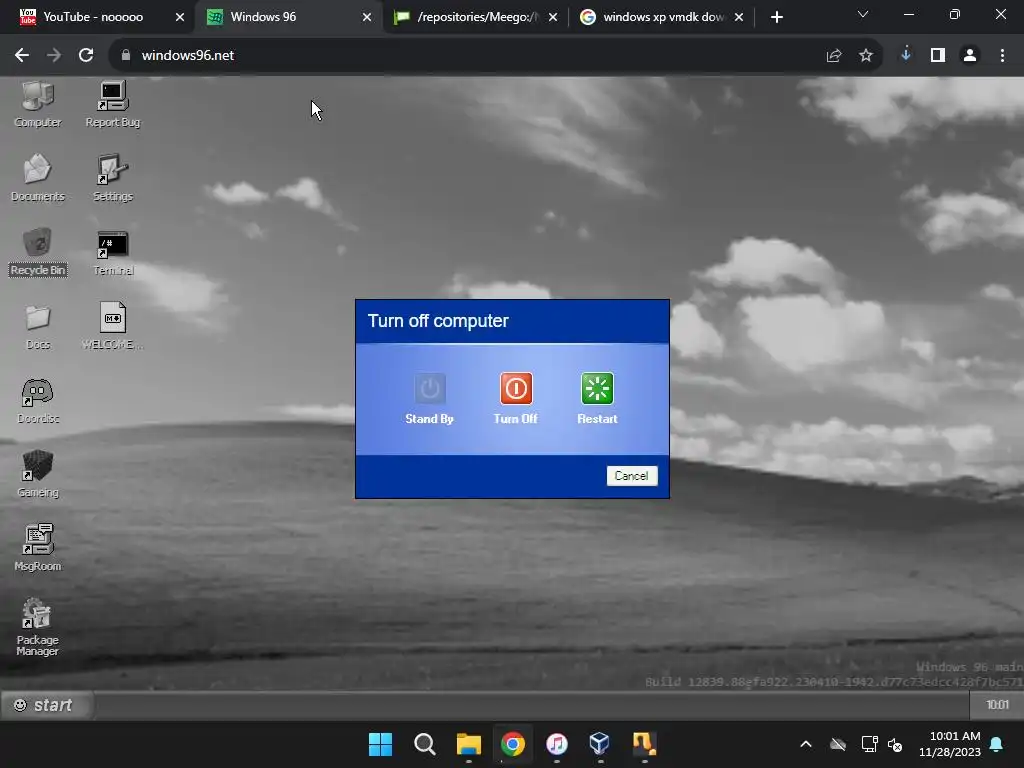View site information via lock icon

126,56
